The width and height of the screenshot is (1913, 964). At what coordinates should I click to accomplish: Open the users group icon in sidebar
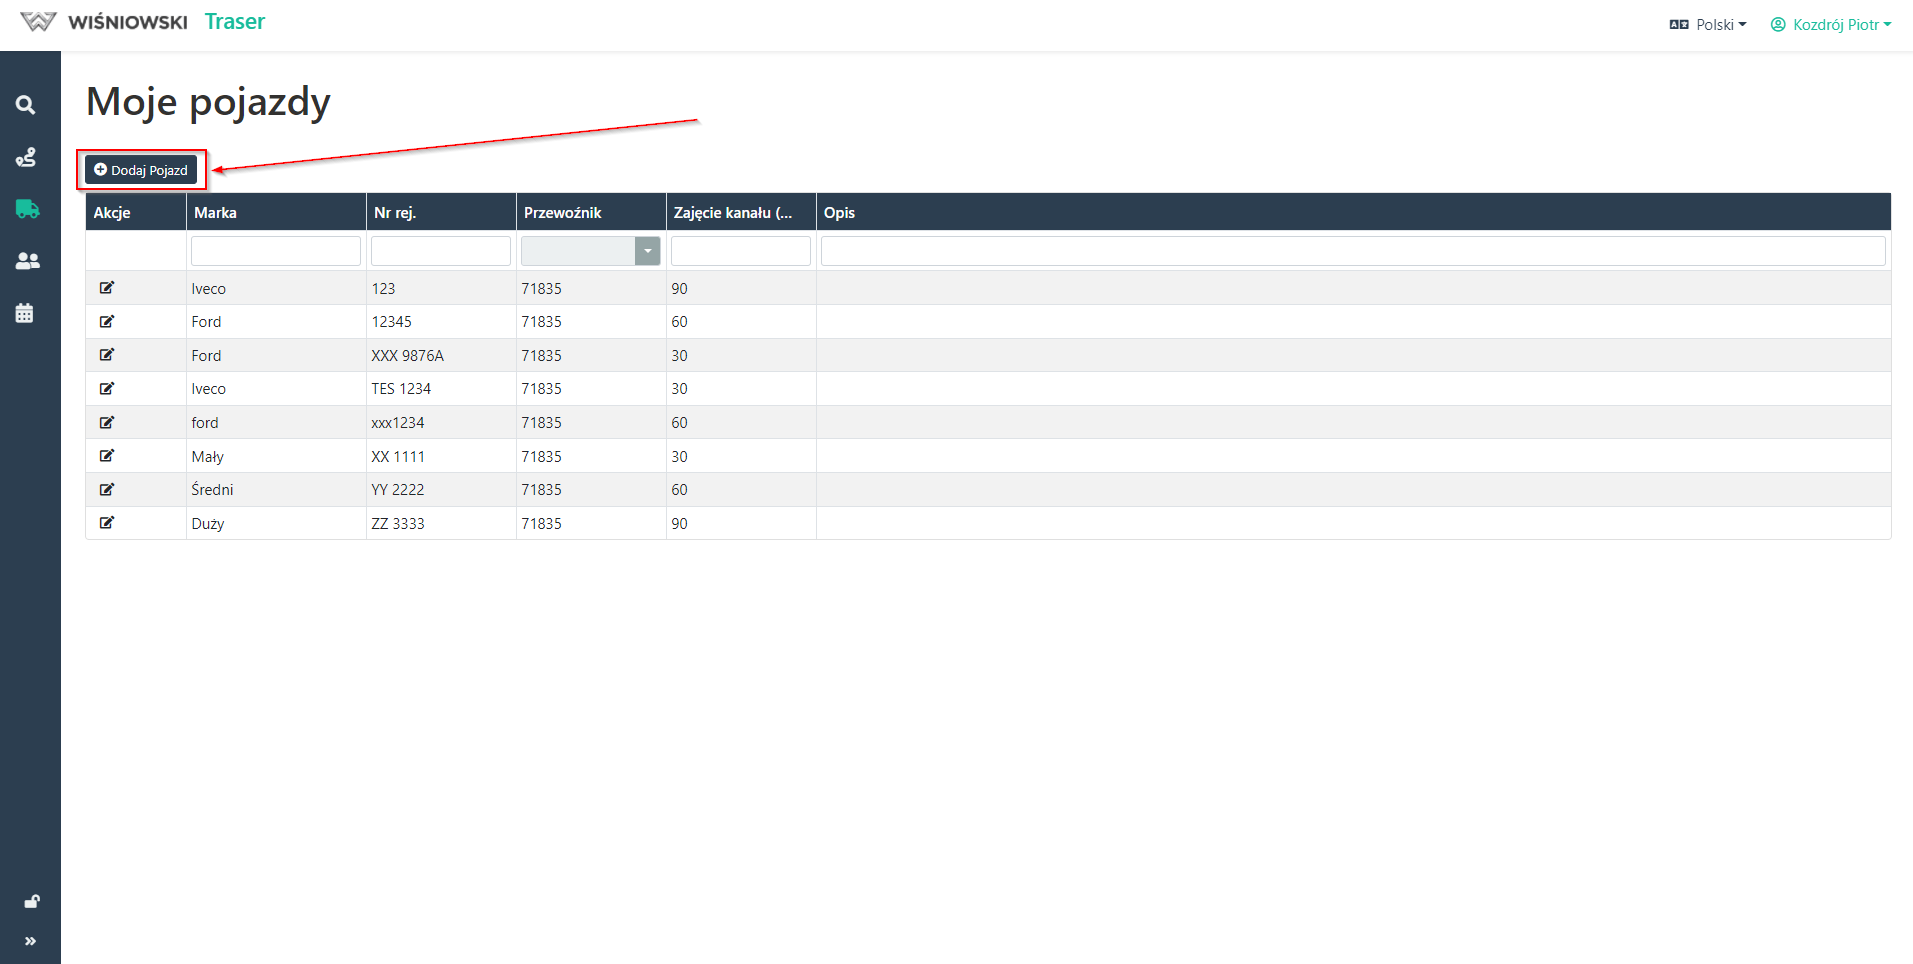(27, 261)
